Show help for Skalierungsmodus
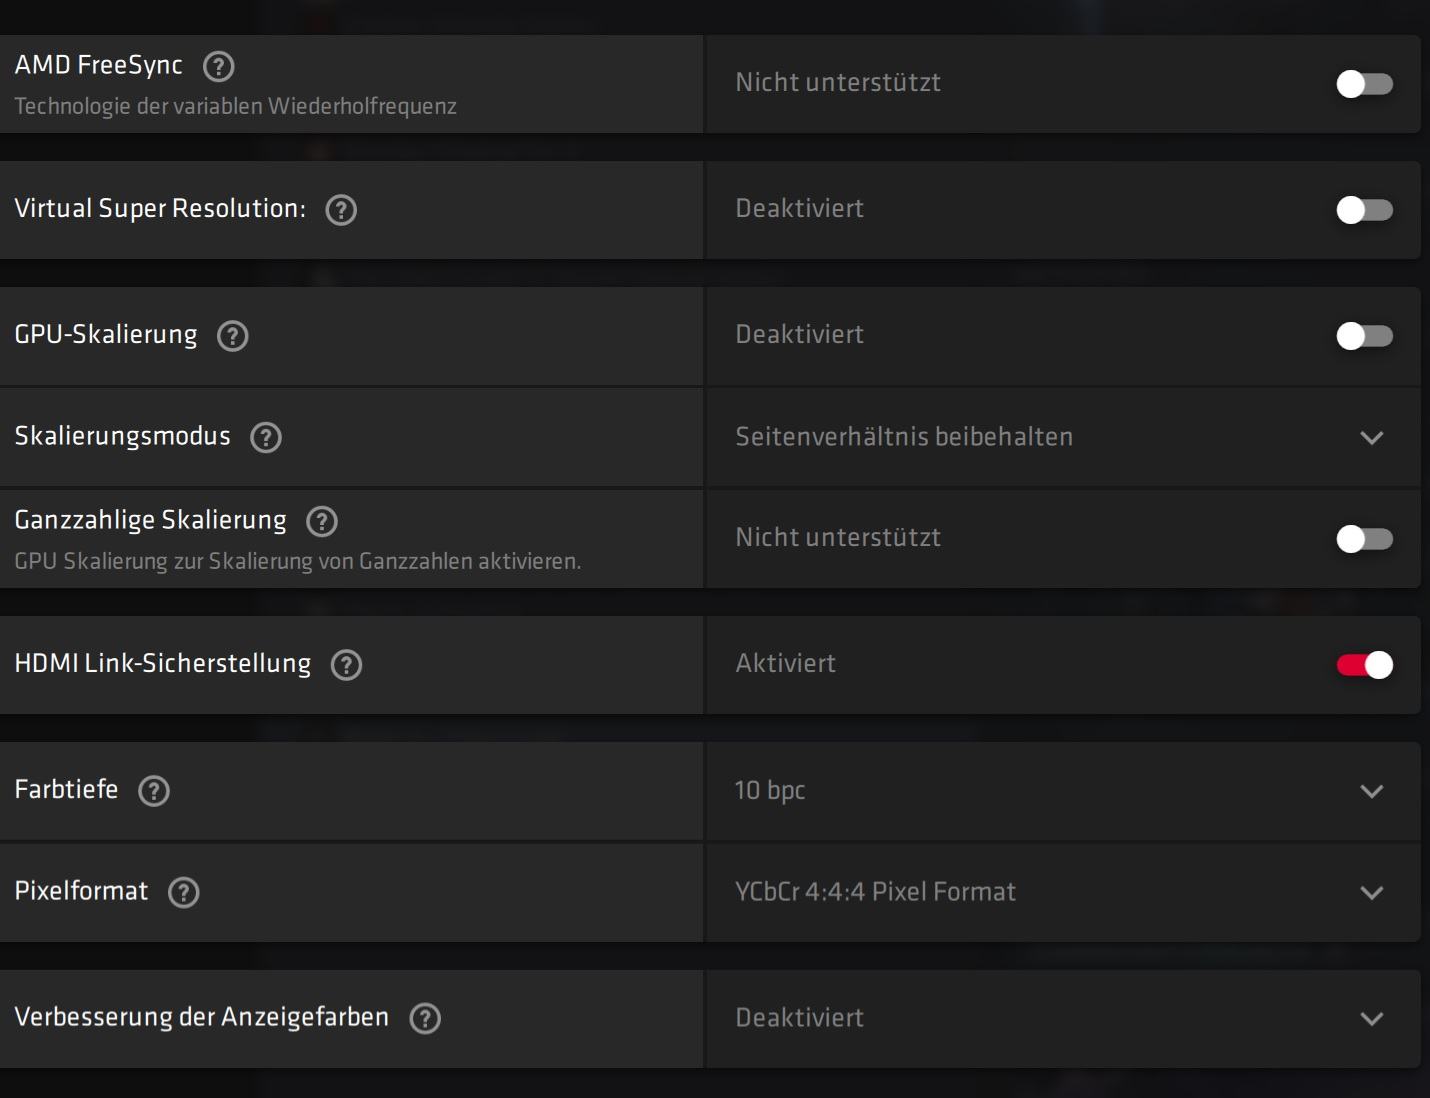Screen dimensions: 1430x1098 click(x=266, y=437)
